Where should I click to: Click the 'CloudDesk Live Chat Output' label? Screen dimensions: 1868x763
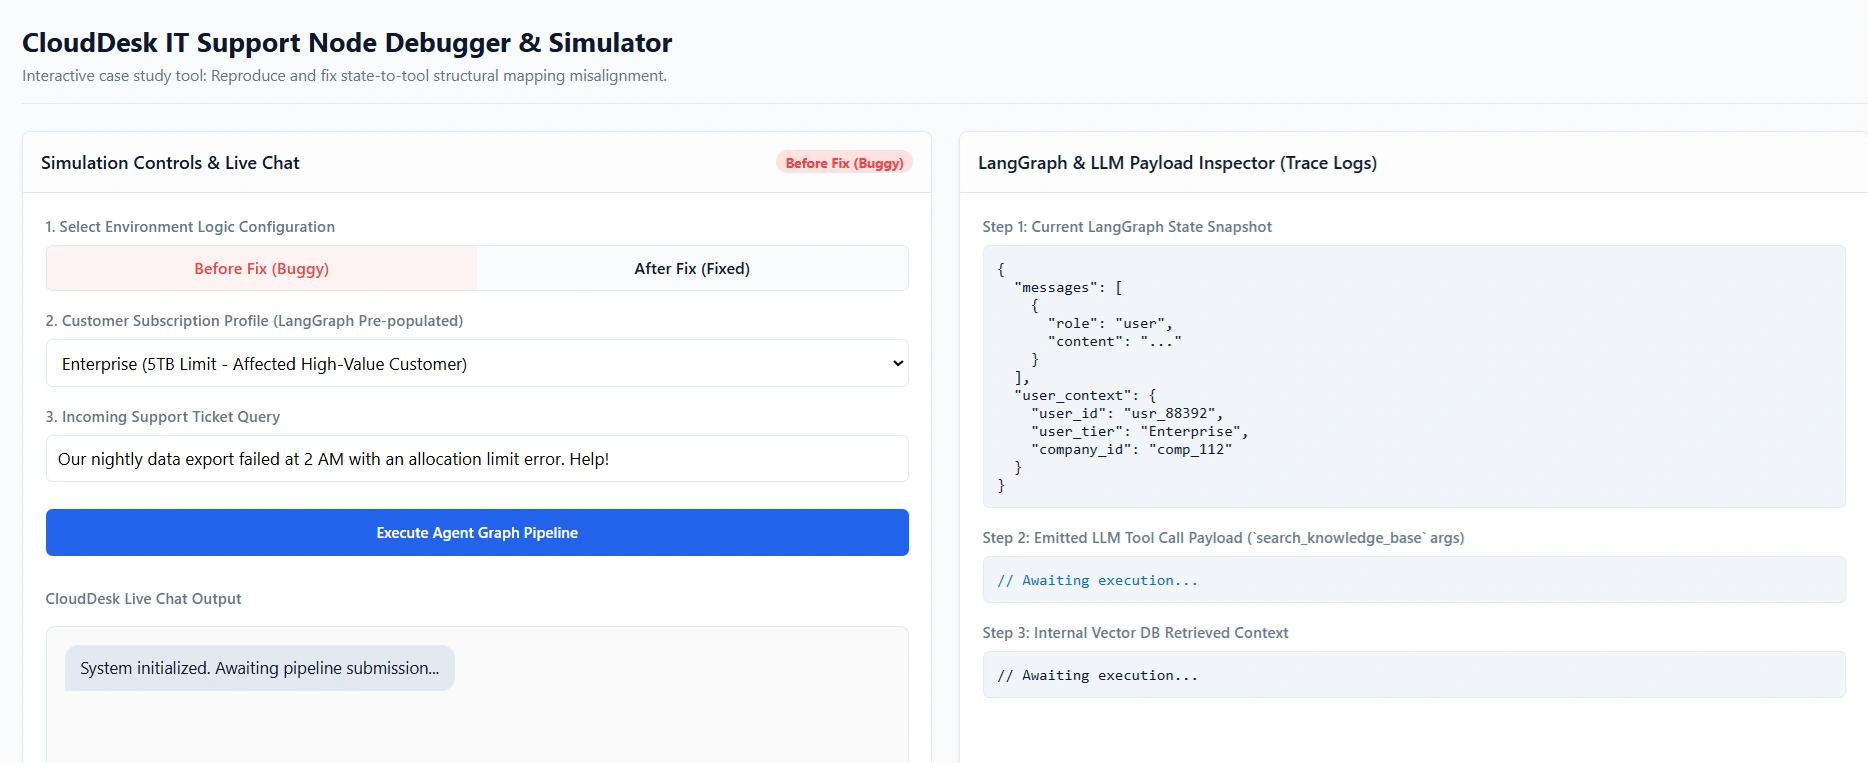(143, 599)
